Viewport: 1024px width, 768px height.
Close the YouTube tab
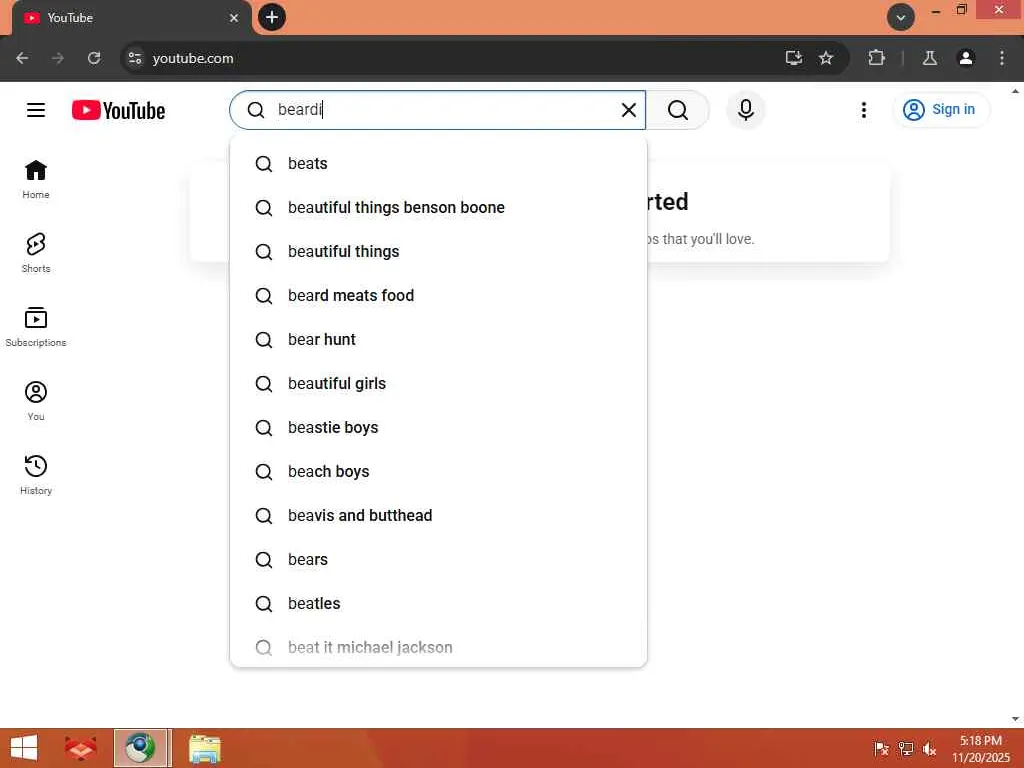tap(234, 18)
